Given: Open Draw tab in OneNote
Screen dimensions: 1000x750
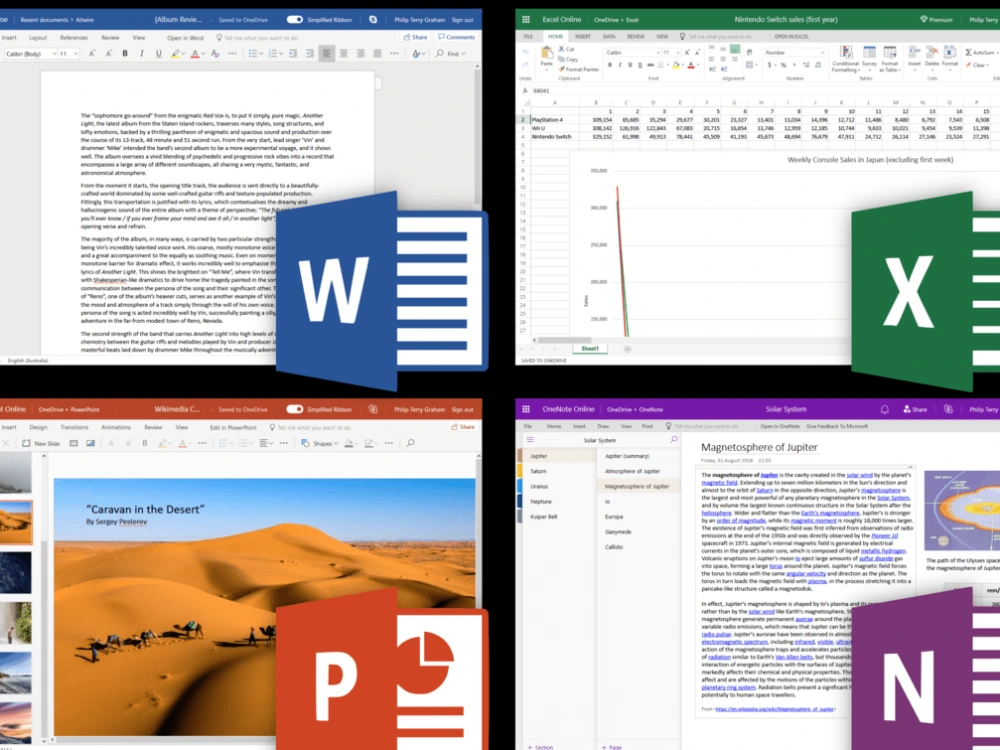Looking at the screenshot, I should pos(603,426).
